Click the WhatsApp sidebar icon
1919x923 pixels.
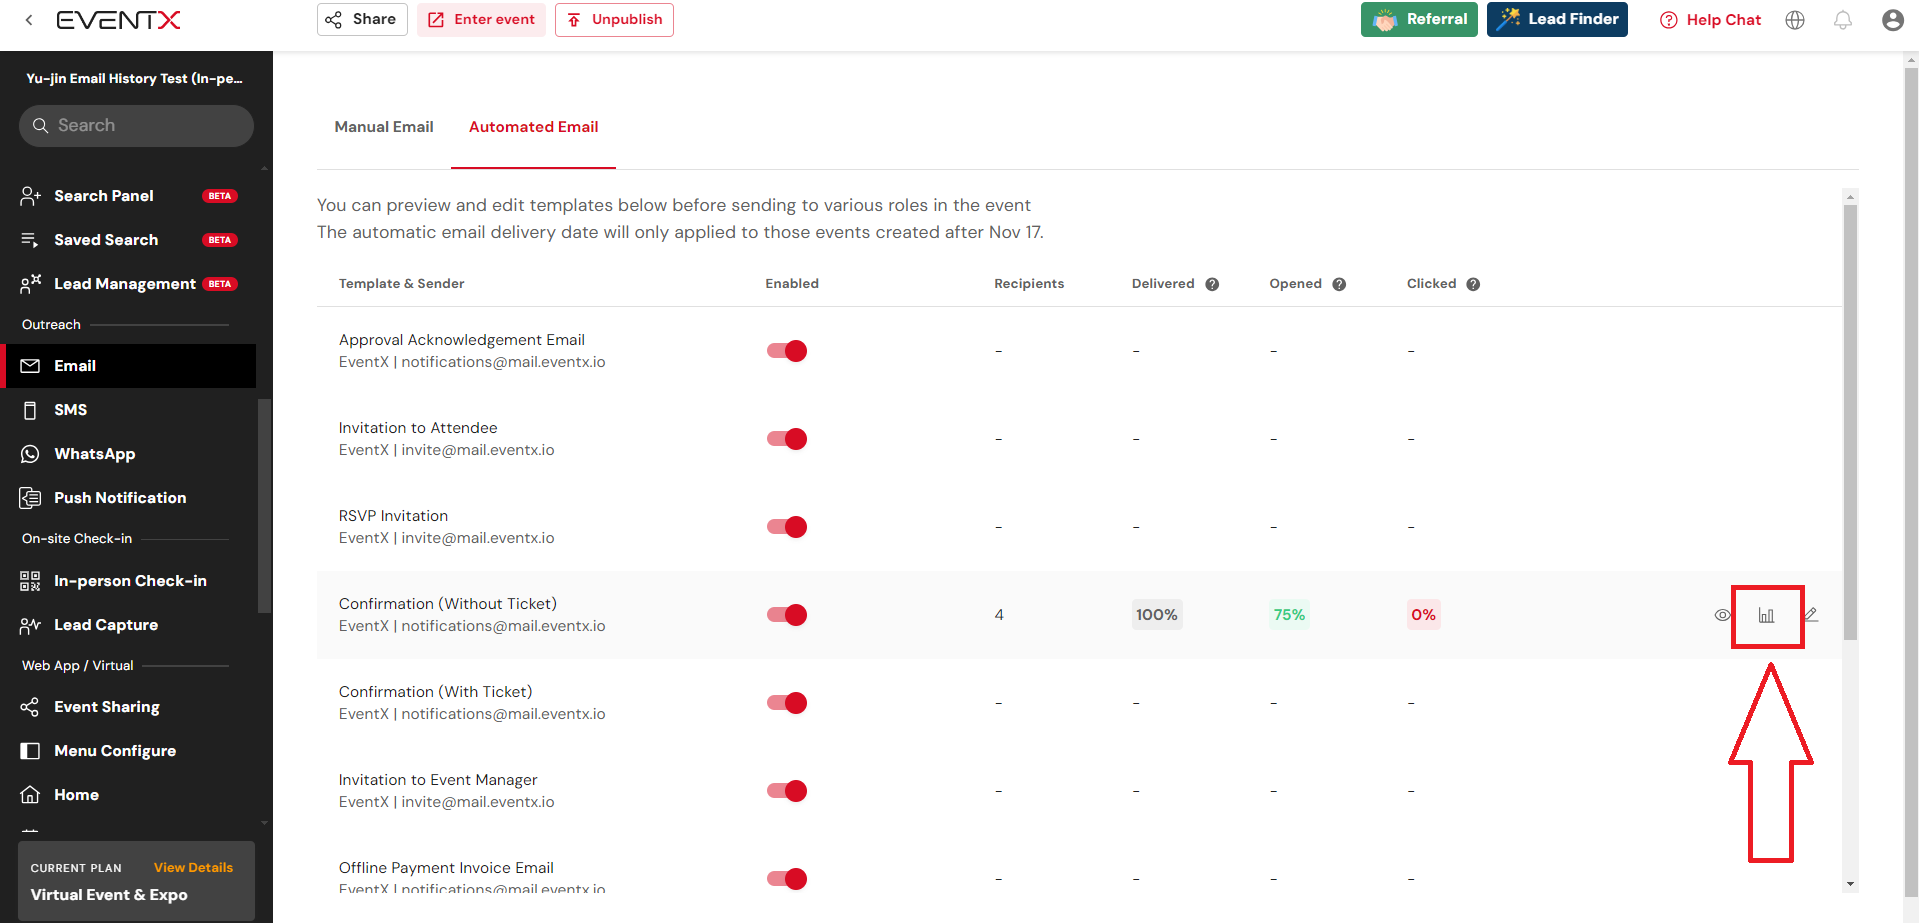(x=30, y=454)
